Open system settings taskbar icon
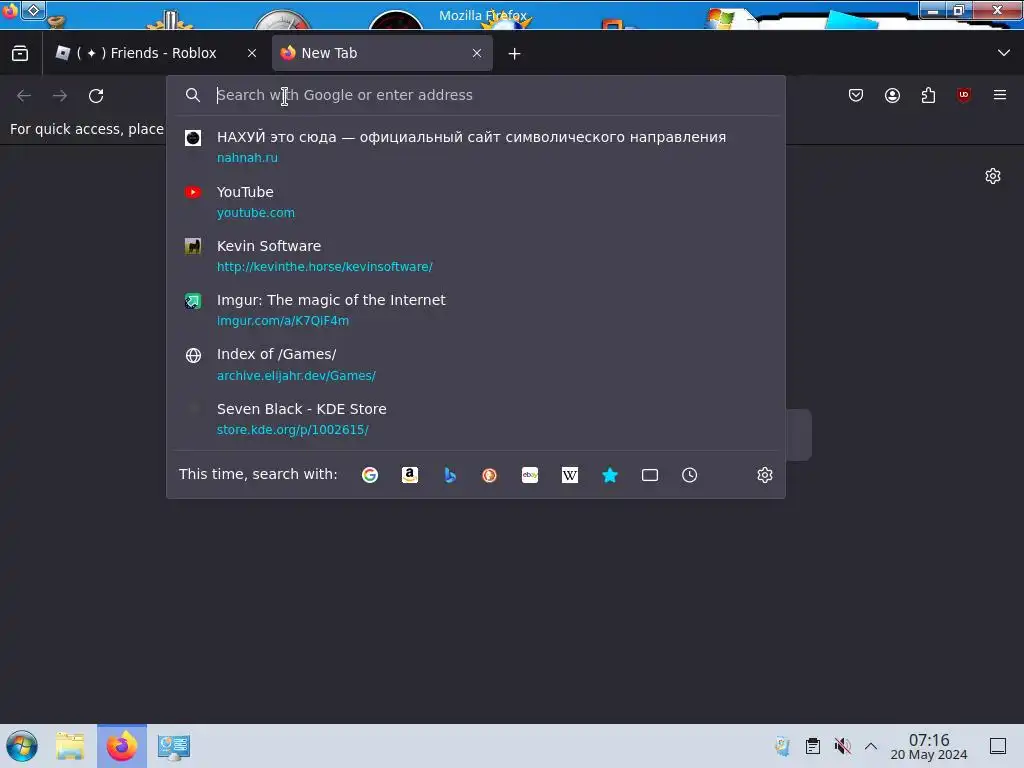 click(174, 746)
